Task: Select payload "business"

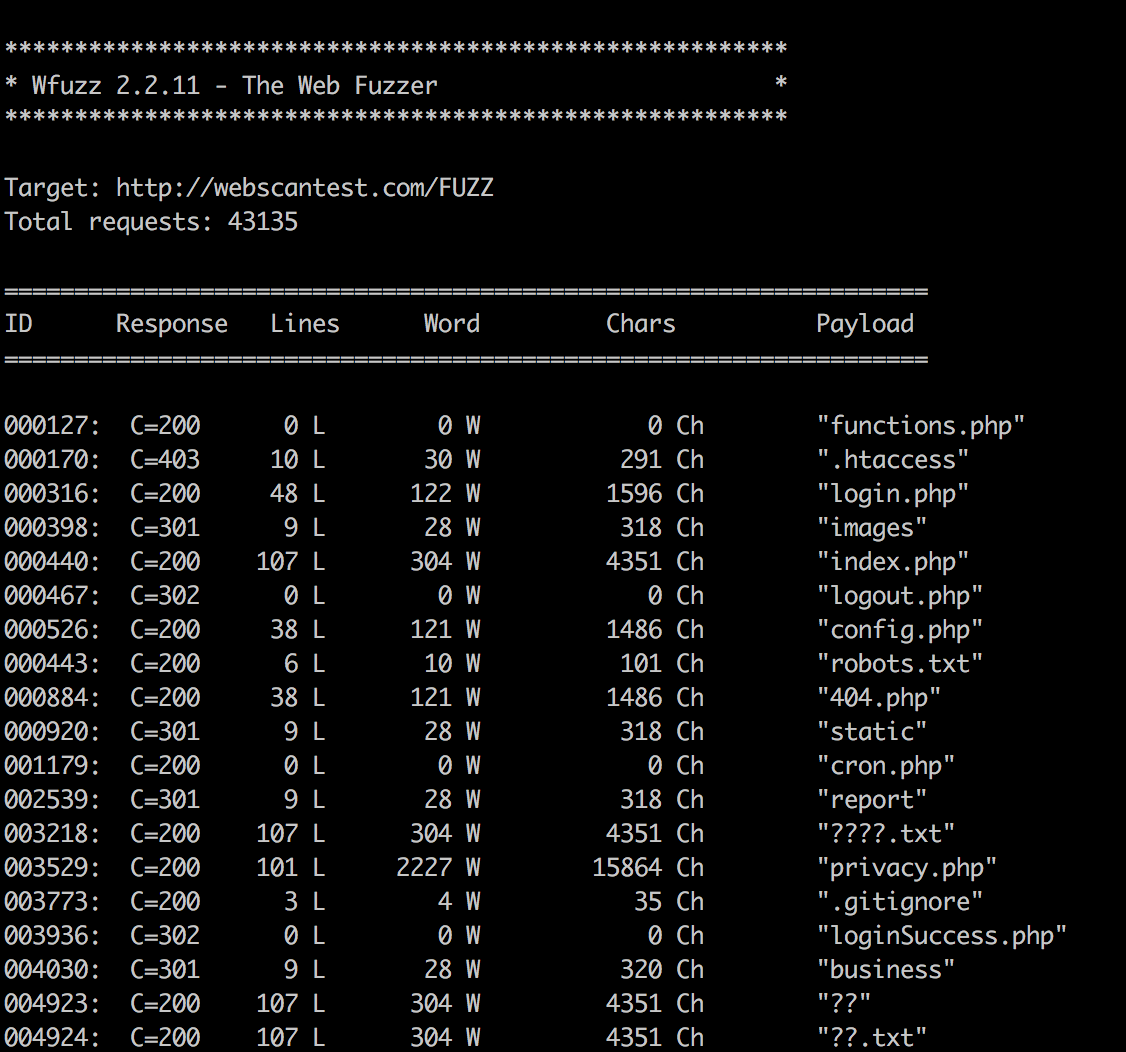Action: 885,969
